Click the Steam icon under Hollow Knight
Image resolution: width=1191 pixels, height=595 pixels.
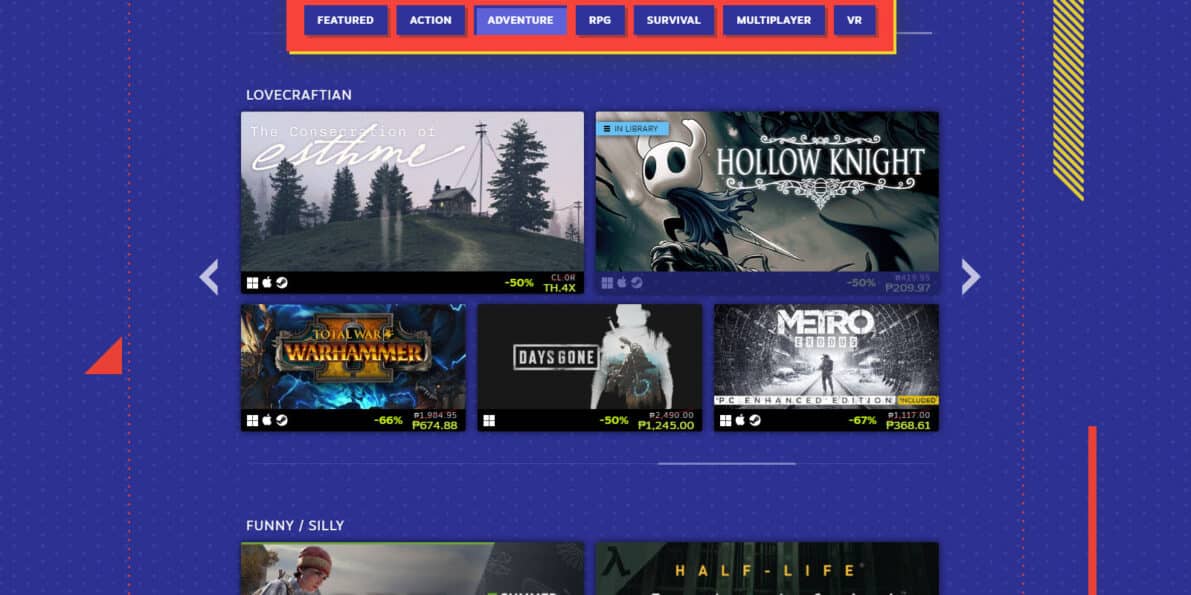point(636,283)
